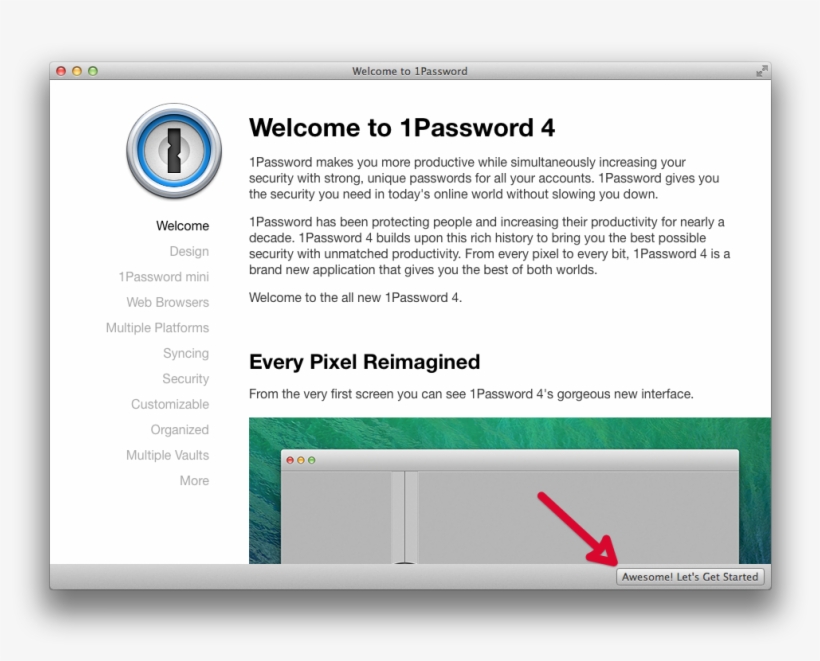
Task: Go to the 1Password mini section
Action: (x=164, y=277)
